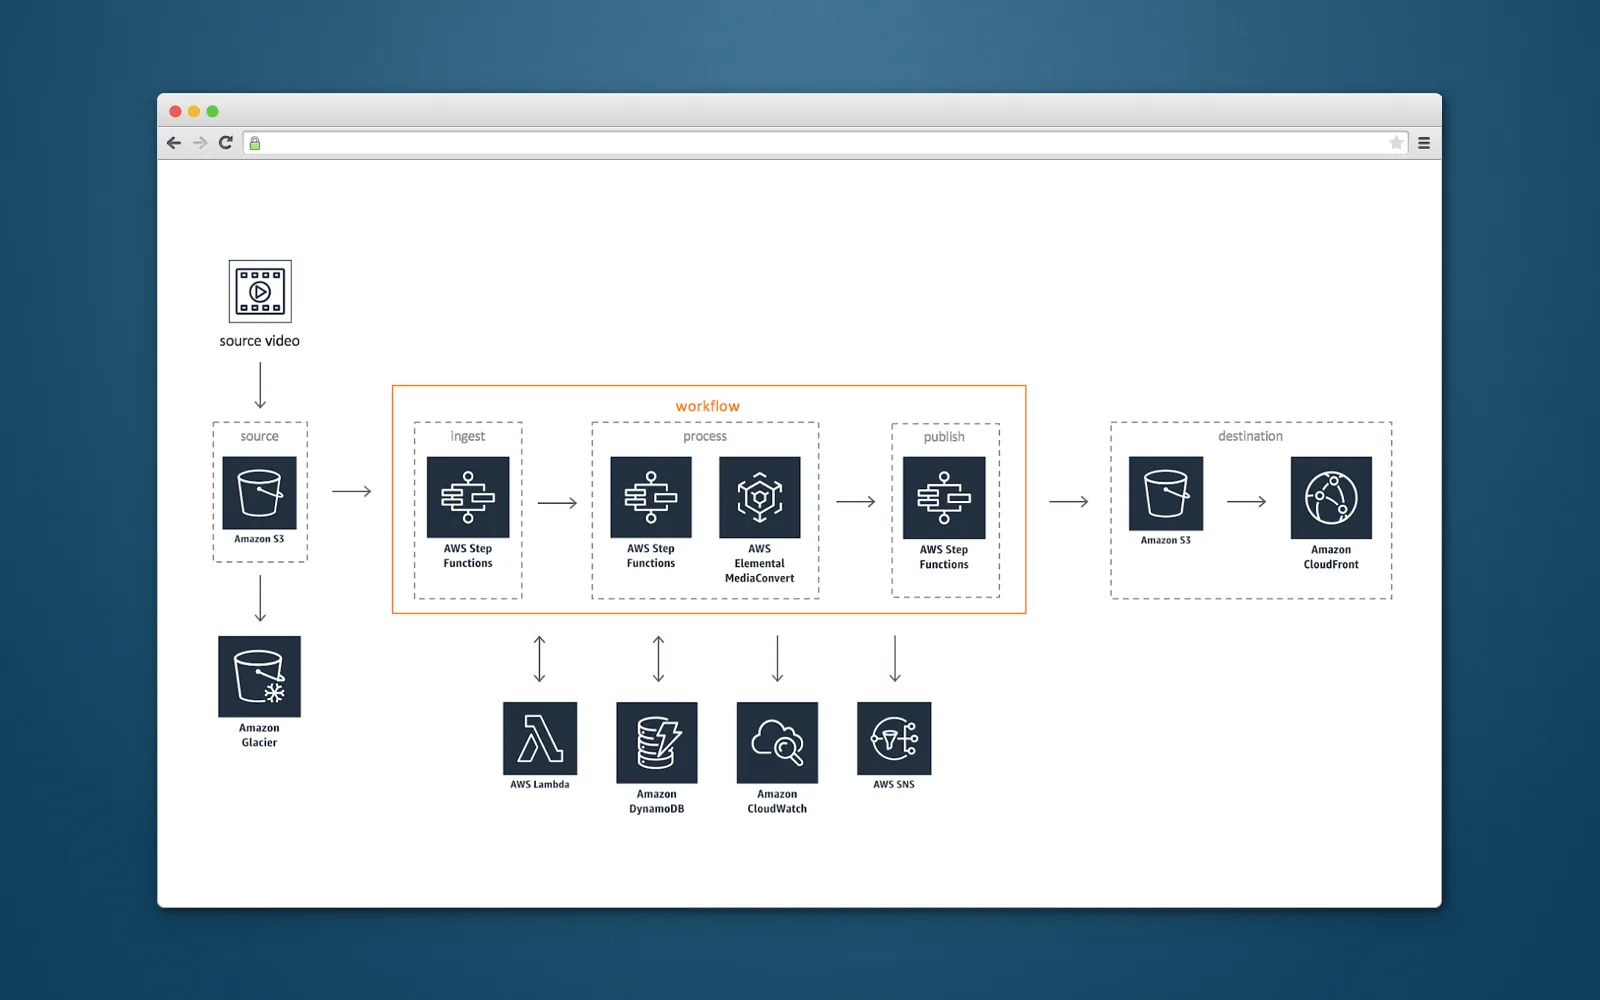
Task: Reload the page with the refresh icon
Action: click(x=226, y=143)
